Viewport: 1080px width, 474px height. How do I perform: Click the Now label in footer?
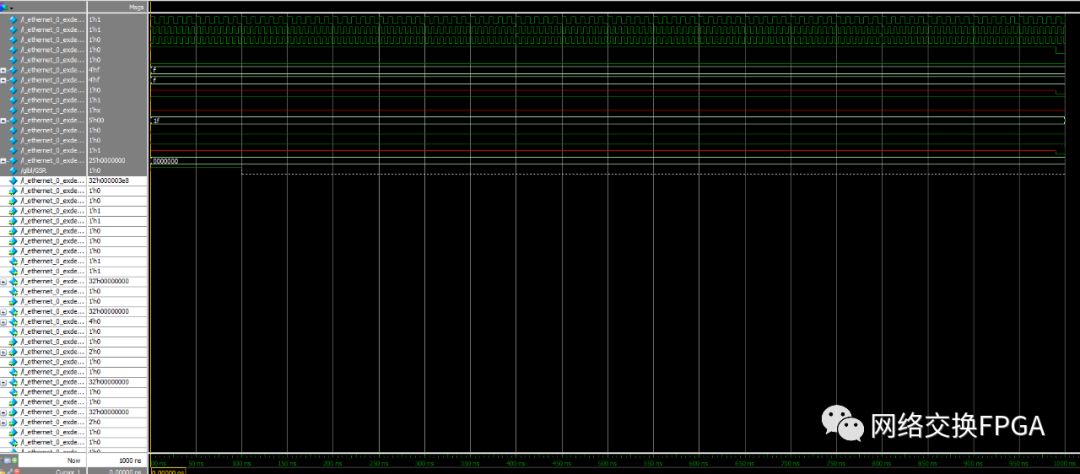click(x=74, y=460)
